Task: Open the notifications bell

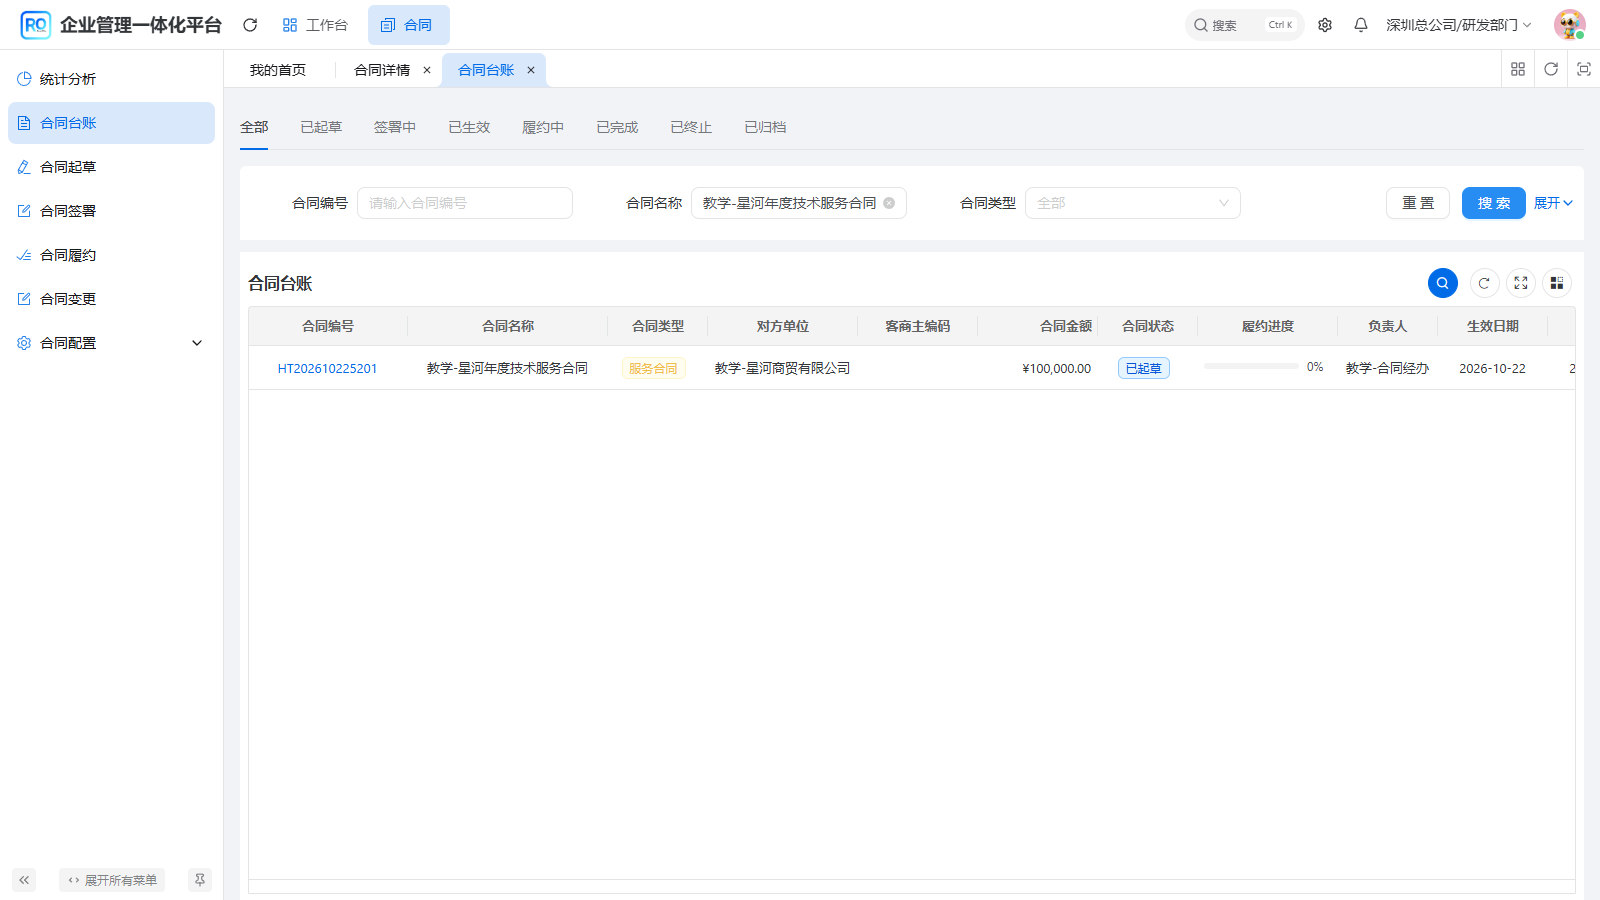Action: tap(1361, 25)
